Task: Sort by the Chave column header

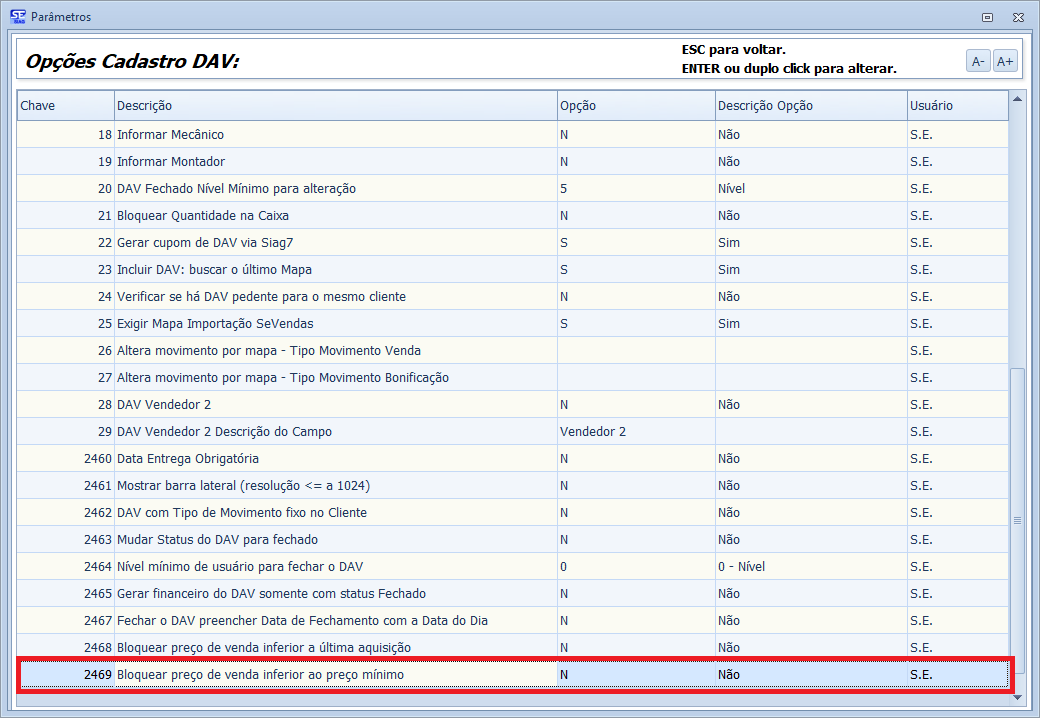Action: click(64, 106)
